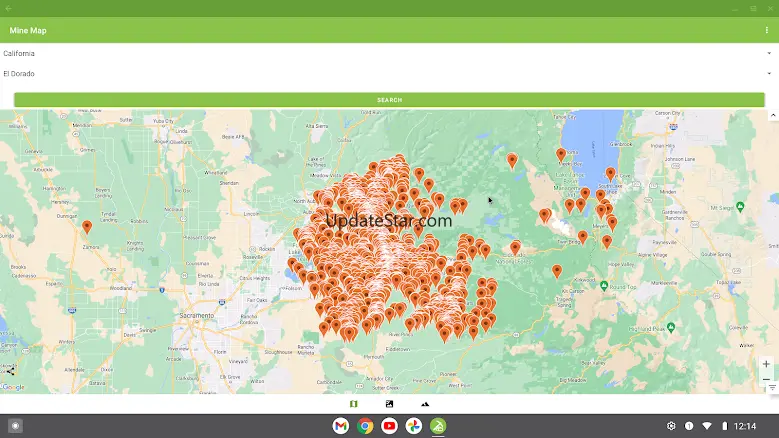The height and width of the screenshot is (438, 779).
Task: Click the Wi-Fi status icon
Action: click(707, 426)
